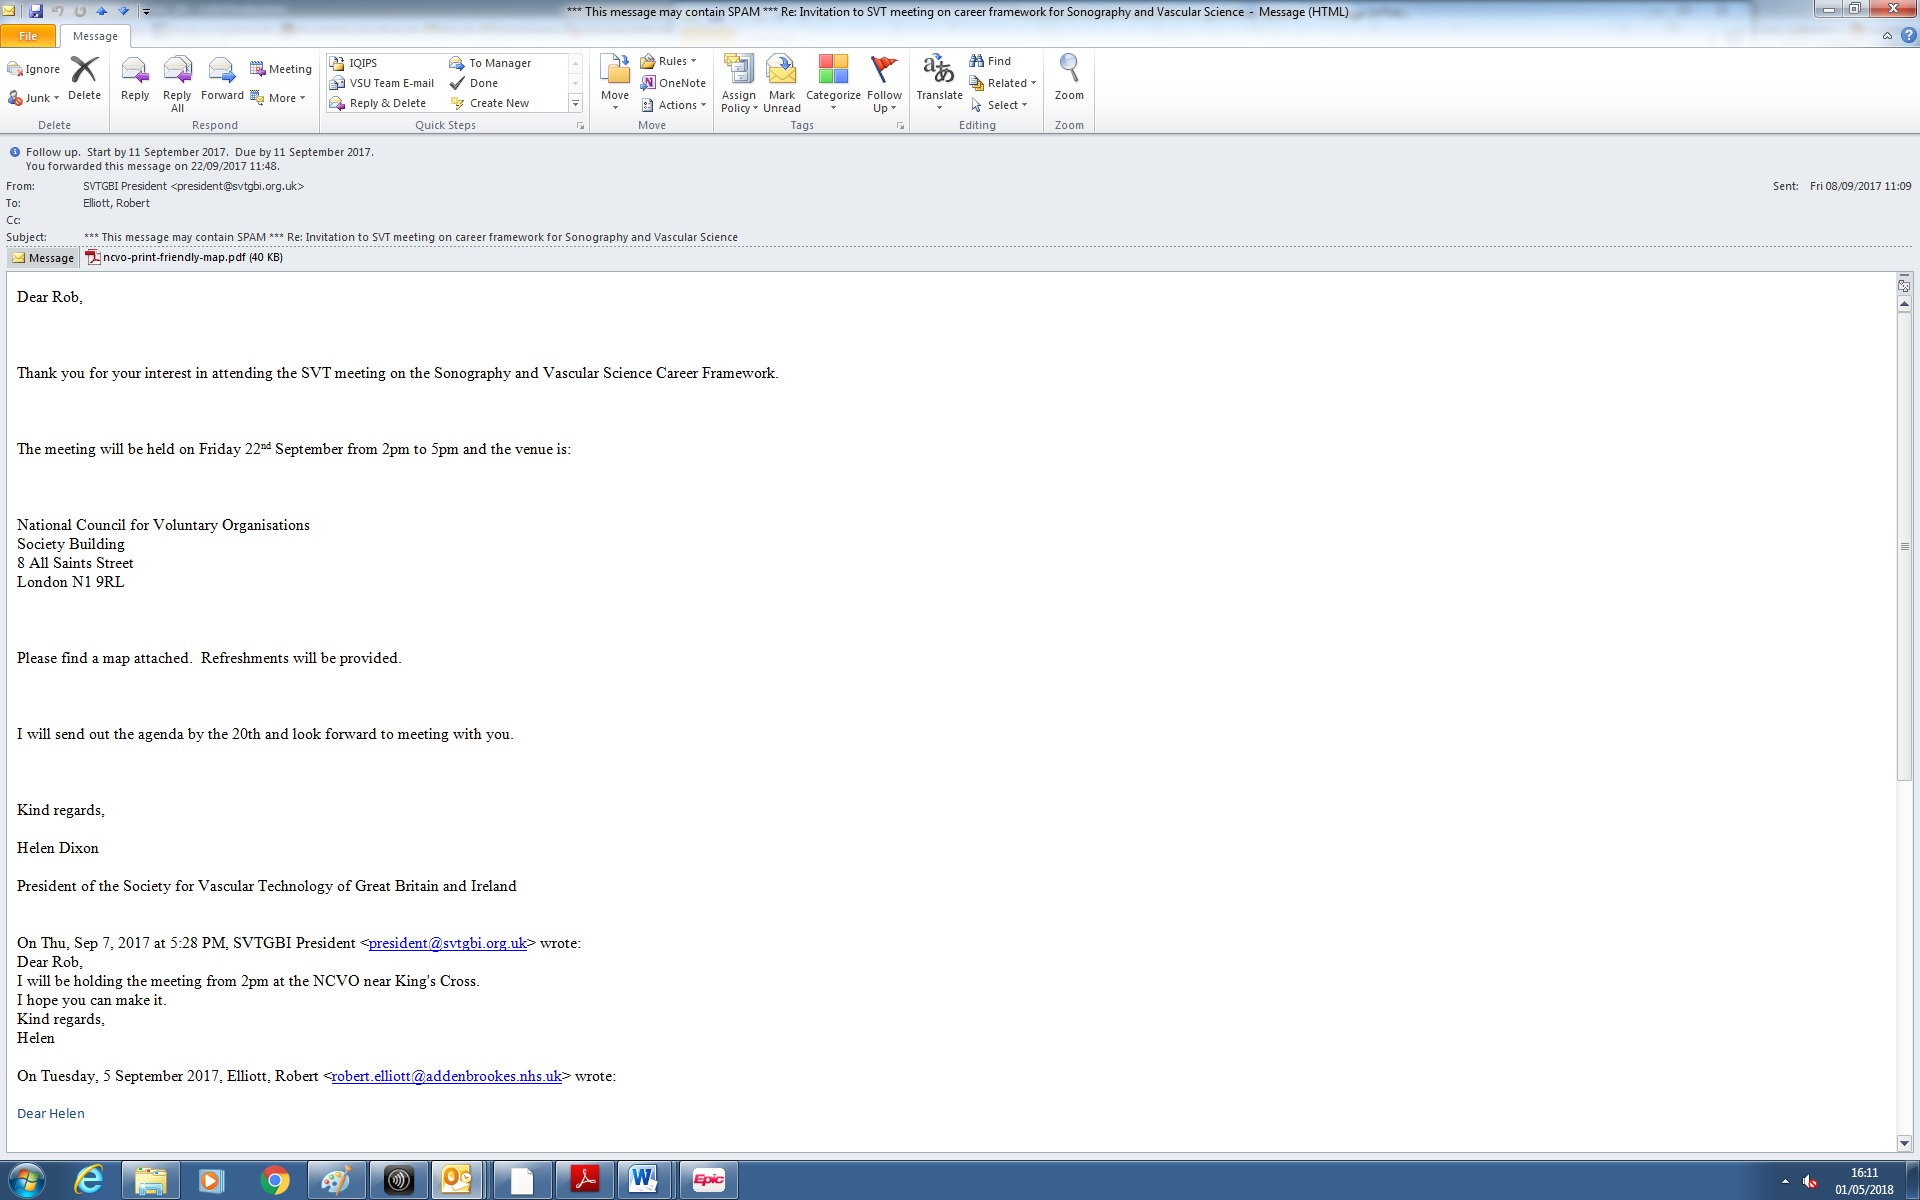The width and height of the screenshot is (1920, 1200).
Task: Open the president@svtgbi.org.uk email link
Action: pyautogui.click(x=447, y=943)
